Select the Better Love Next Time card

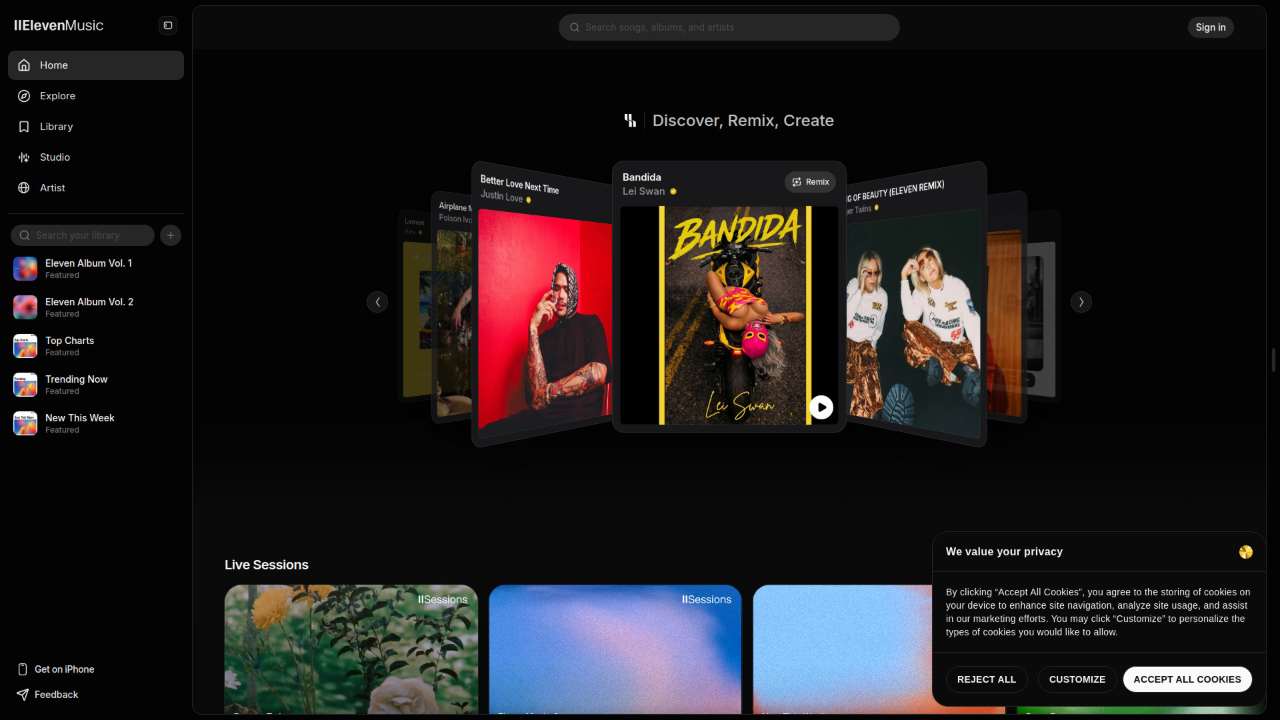(x=542, y=304)
